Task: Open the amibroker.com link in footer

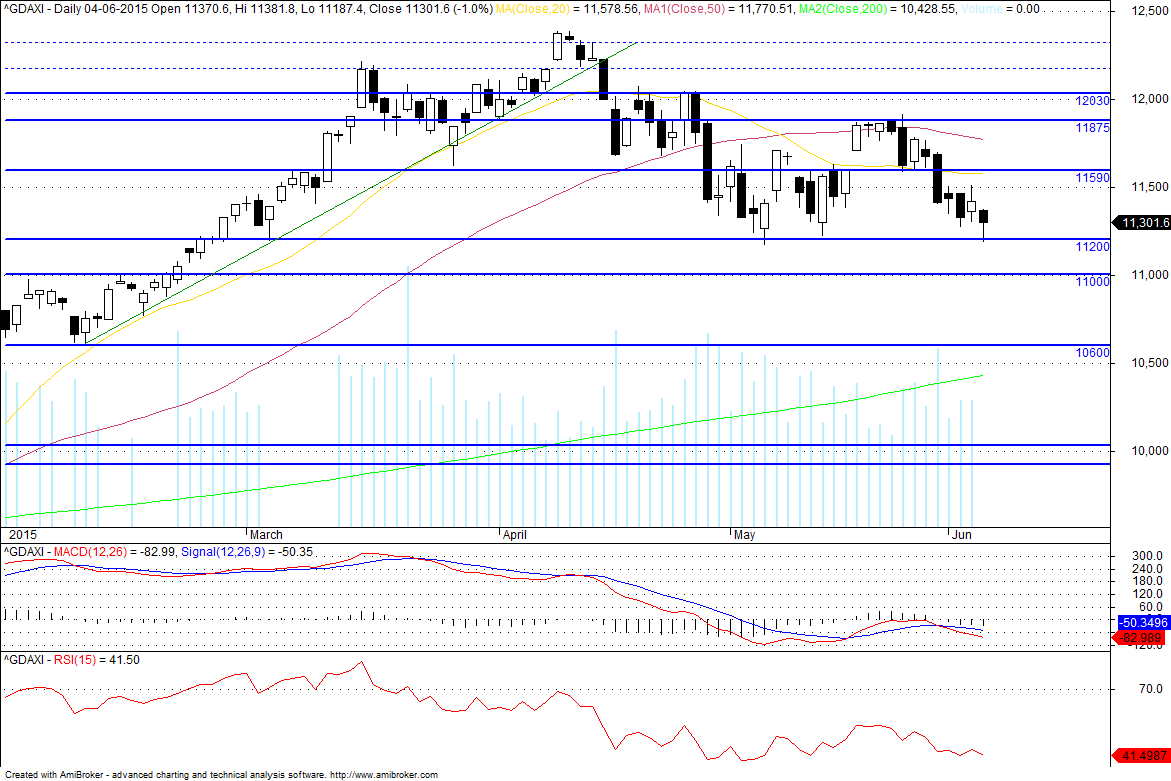Action: (384, 775)
